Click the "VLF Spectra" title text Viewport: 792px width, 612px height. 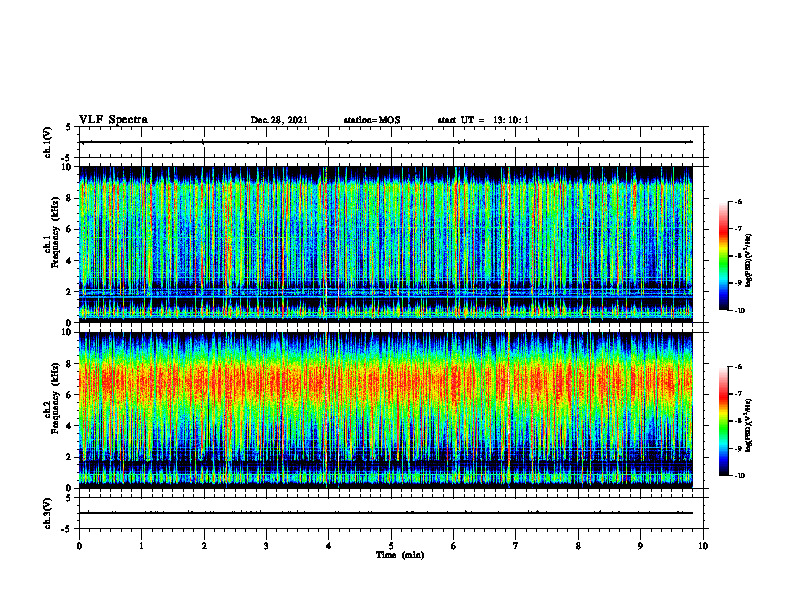point(113,120)
